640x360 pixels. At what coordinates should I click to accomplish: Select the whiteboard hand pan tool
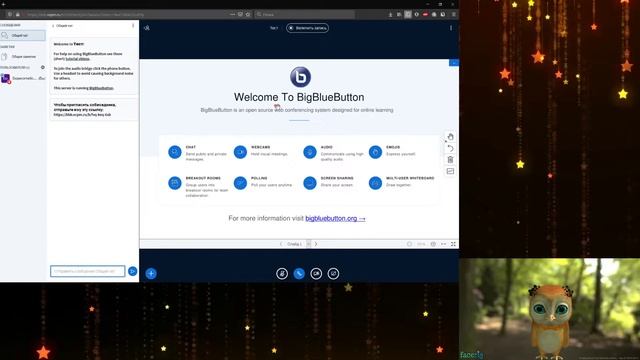coord(450,137)
